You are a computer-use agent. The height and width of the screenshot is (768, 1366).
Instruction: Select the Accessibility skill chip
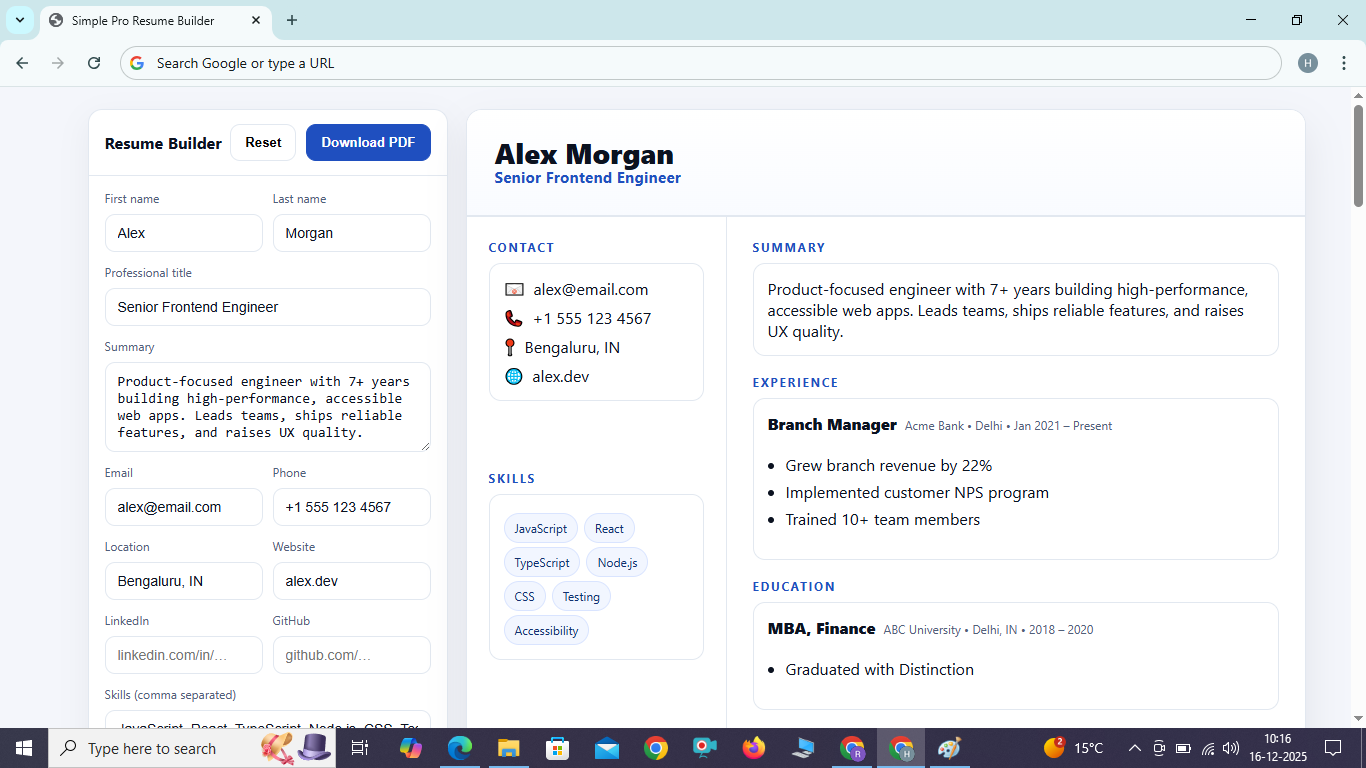[546, 630]
